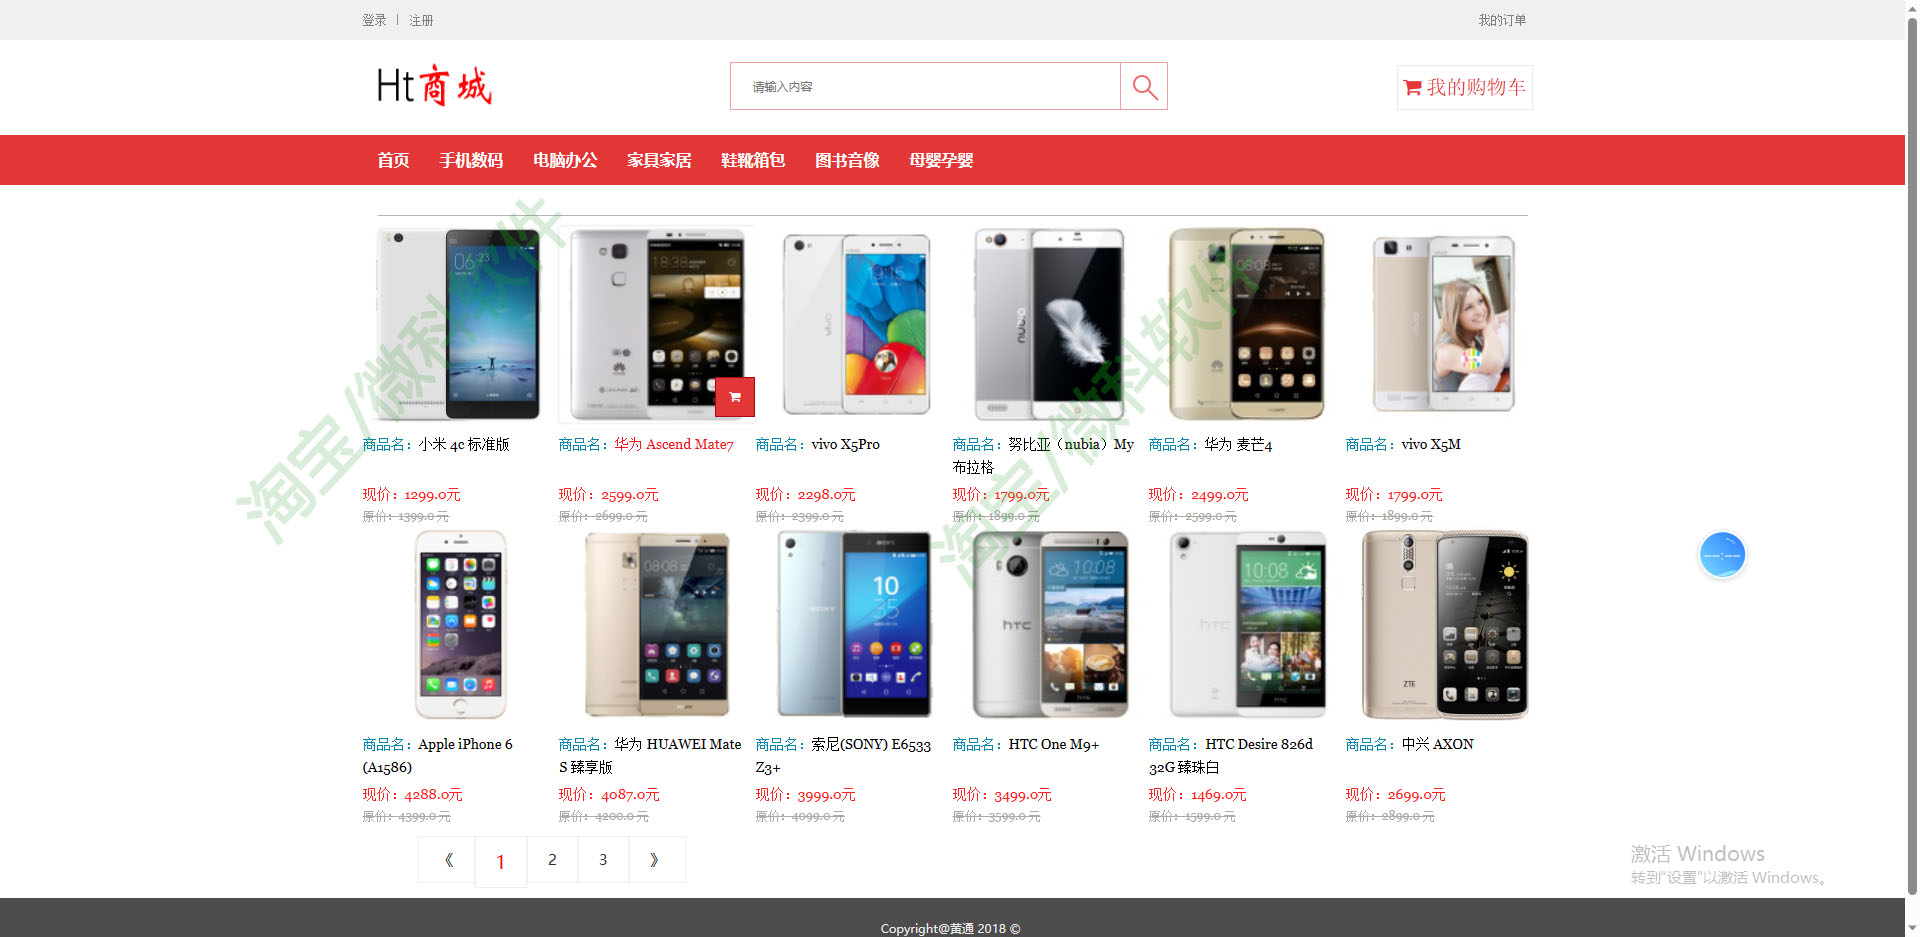Click the HTC Desire 826d product image
1920x937 pixels.
coord(1248,625)
